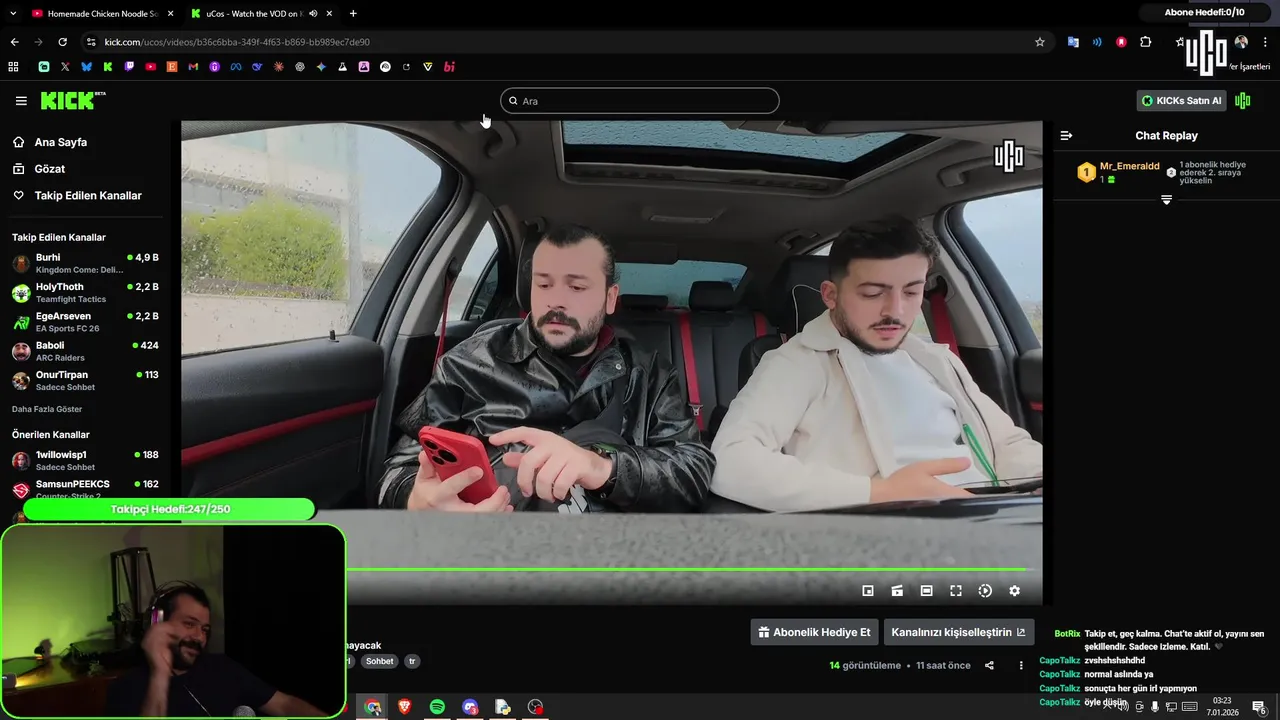View site information for kick.com
Image resolution: width=1280 pixels, height=720 pixels.
tap(91, 42)
